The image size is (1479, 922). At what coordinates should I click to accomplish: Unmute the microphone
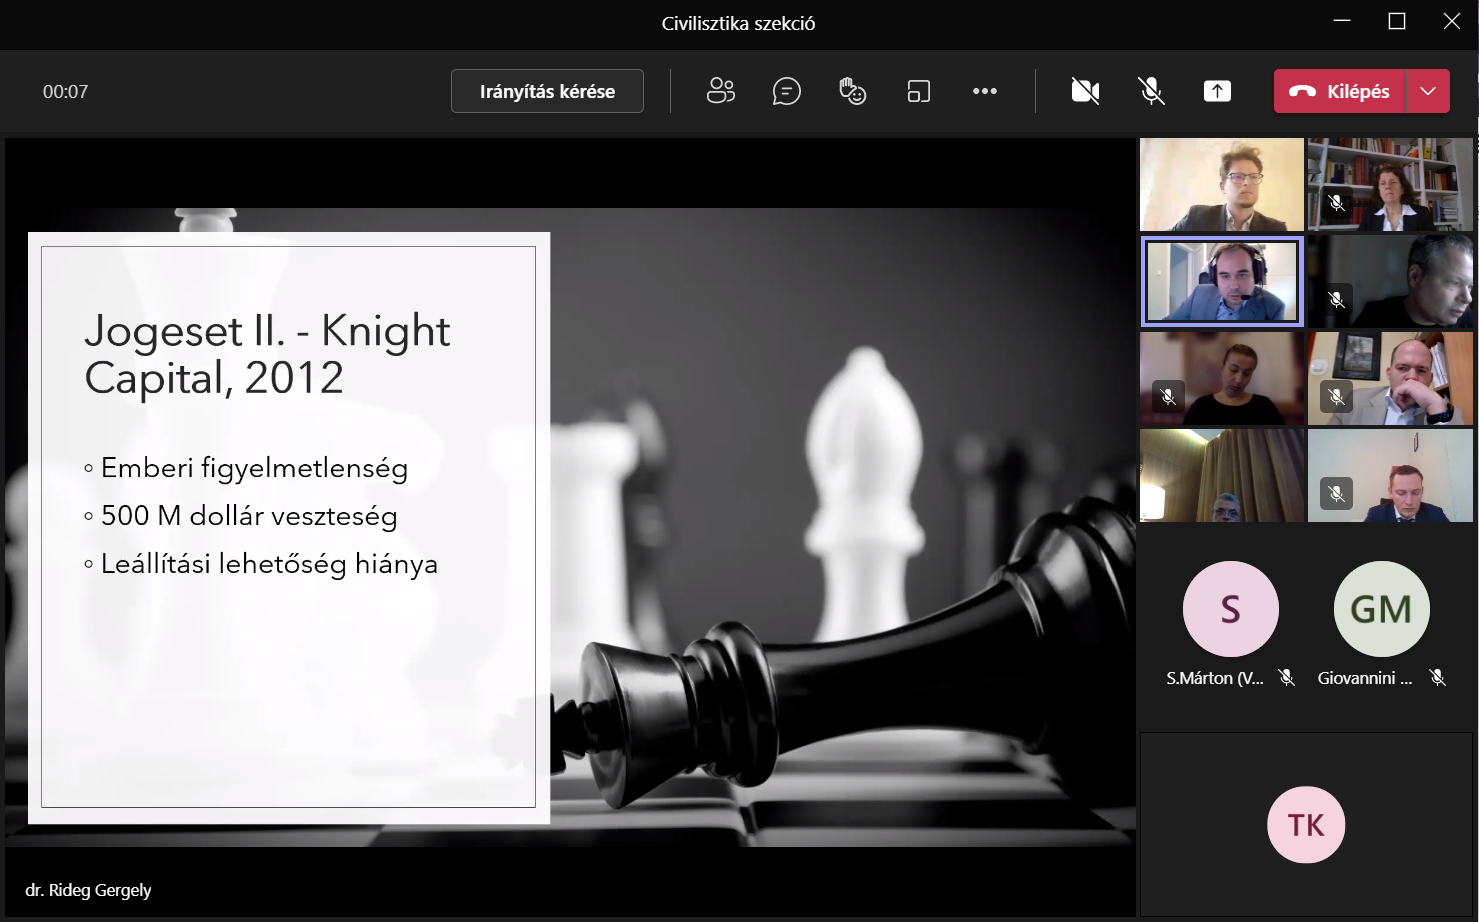pyautogui.click(x=1151, y=91)
